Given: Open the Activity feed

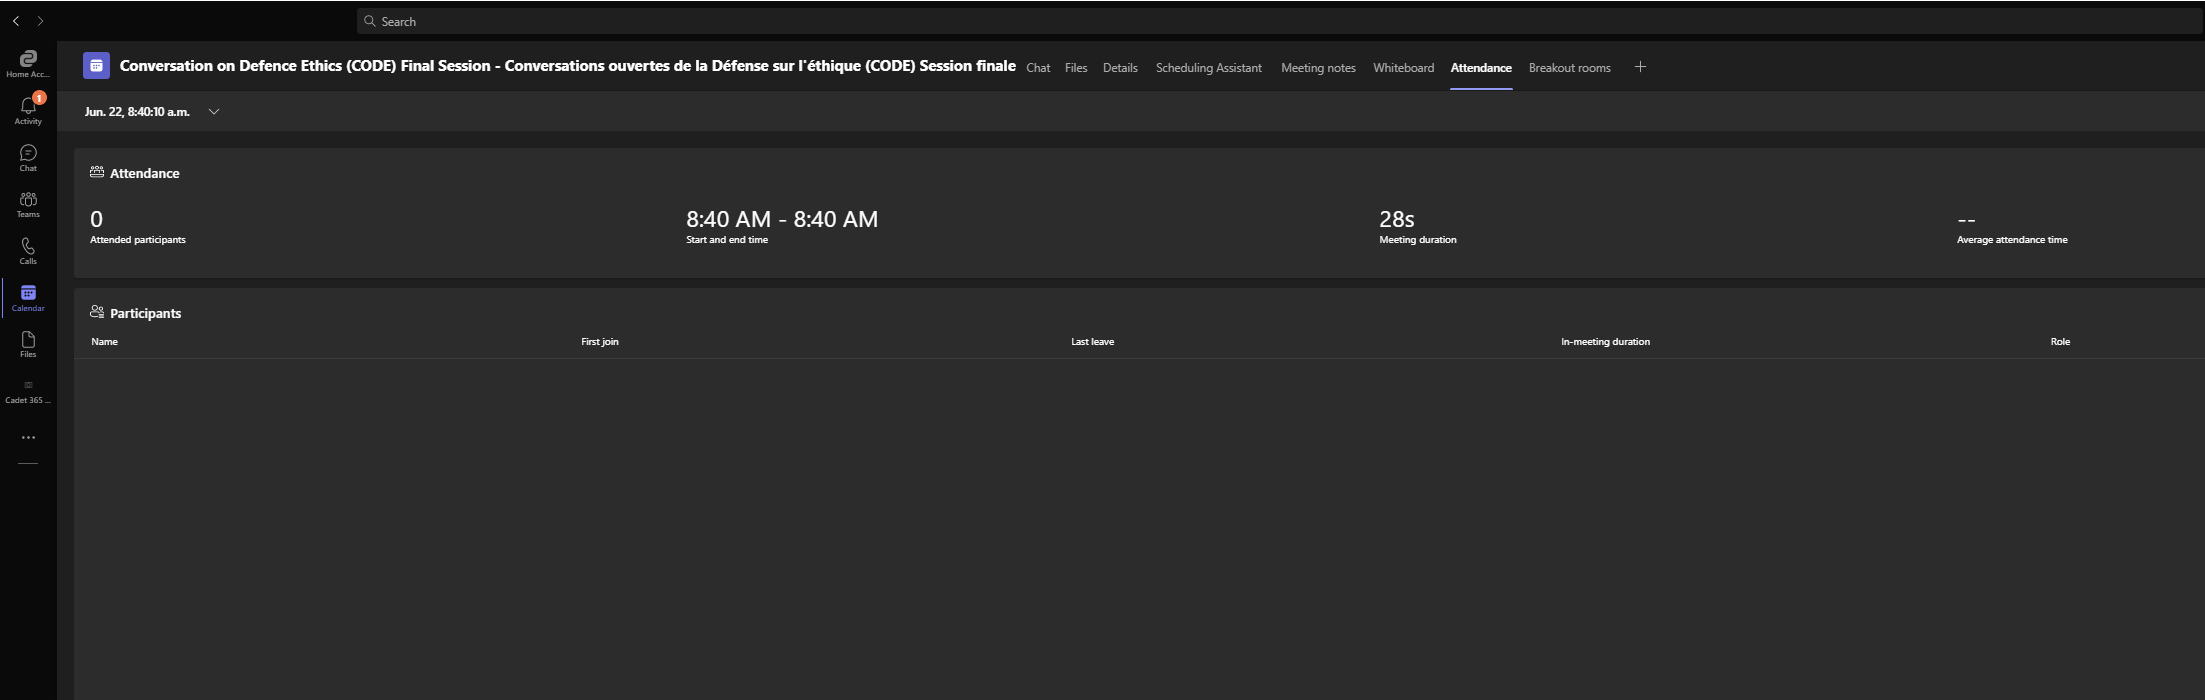Looking at the screenshot, I should point(28,110).
